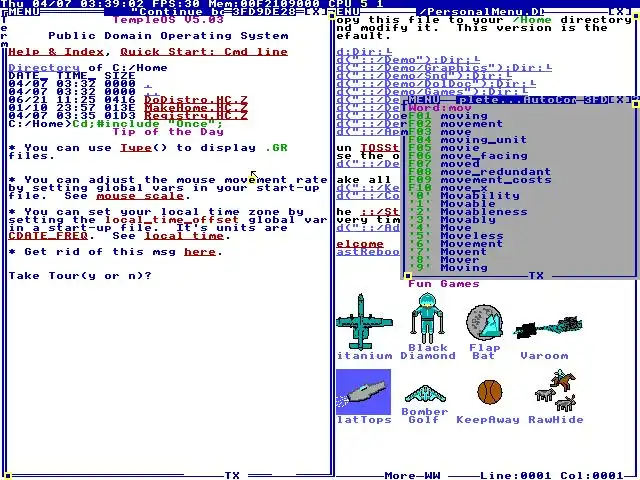Open Quick Start: Cmd line link
The image size is (640, 480).
point(204,52)
